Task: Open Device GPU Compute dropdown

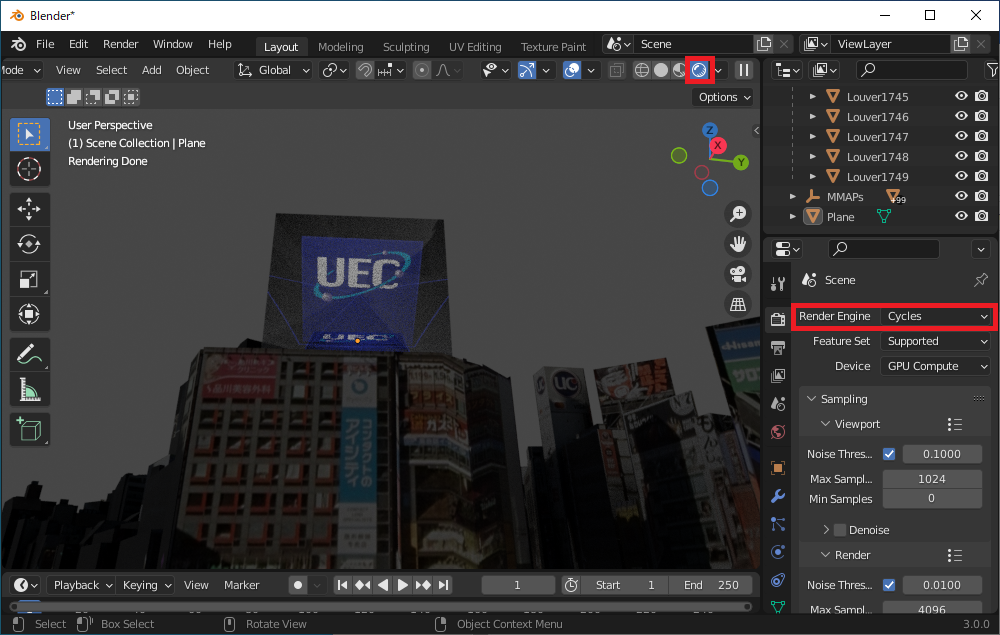Action: tap(936, 366)
